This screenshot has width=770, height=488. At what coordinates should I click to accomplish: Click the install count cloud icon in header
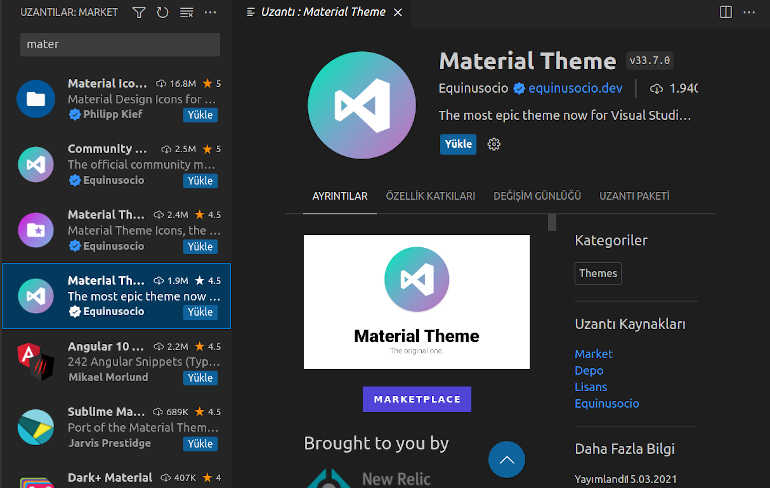click(x=657, y=89)
